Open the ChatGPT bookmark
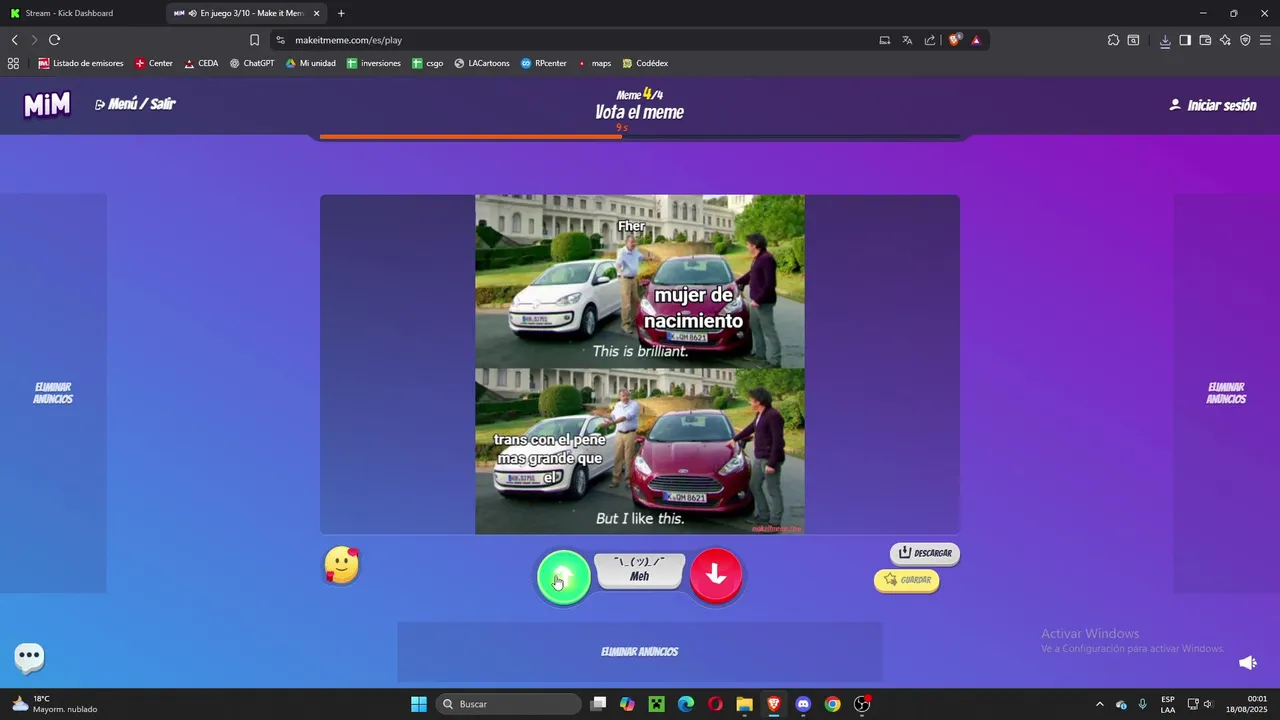 [252, 63]
